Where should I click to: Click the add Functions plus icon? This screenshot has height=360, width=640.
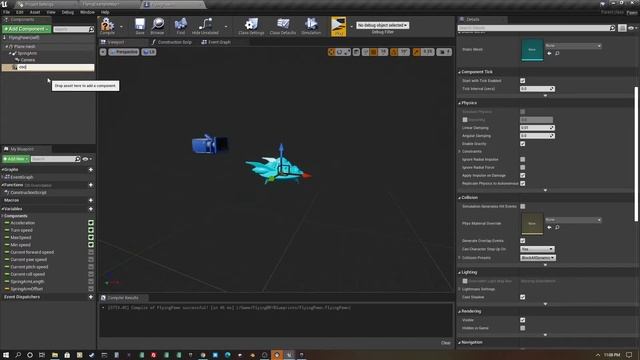91,185
